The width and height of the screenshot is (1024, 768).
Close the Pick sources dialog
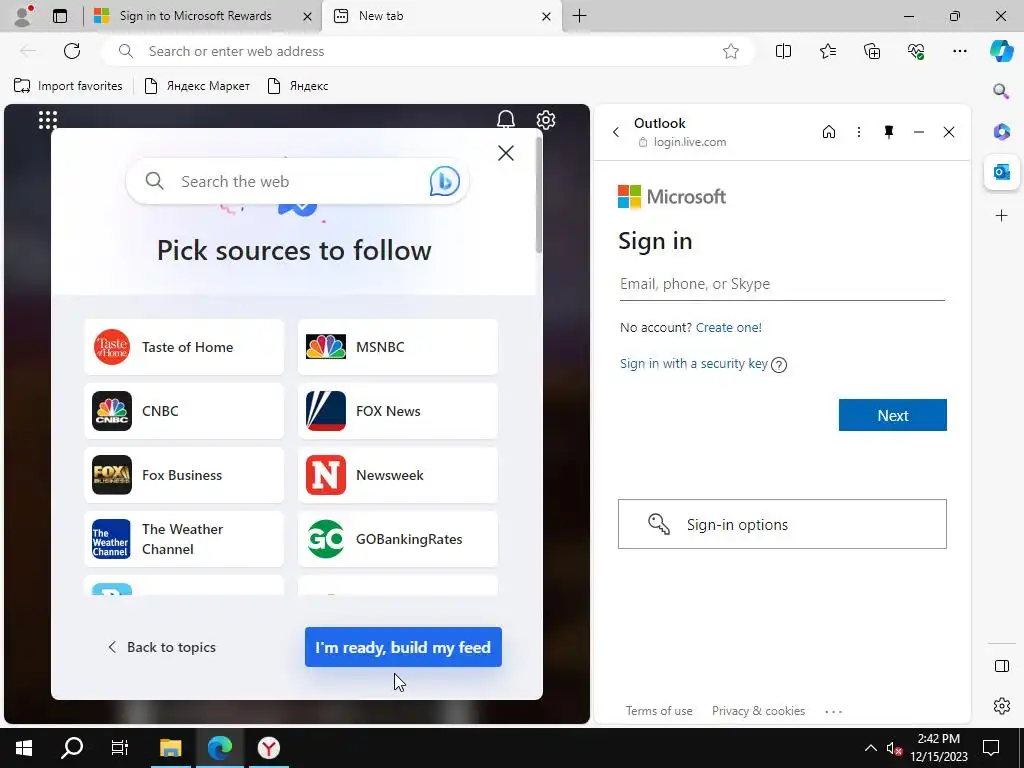tap(505, 153)
